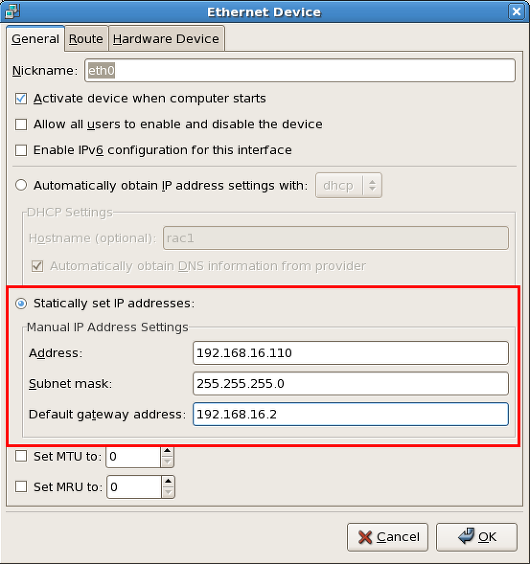Check the Set MRU to checkbox
The width and height of the screenshot is (530, 564).
coord(21,487)
